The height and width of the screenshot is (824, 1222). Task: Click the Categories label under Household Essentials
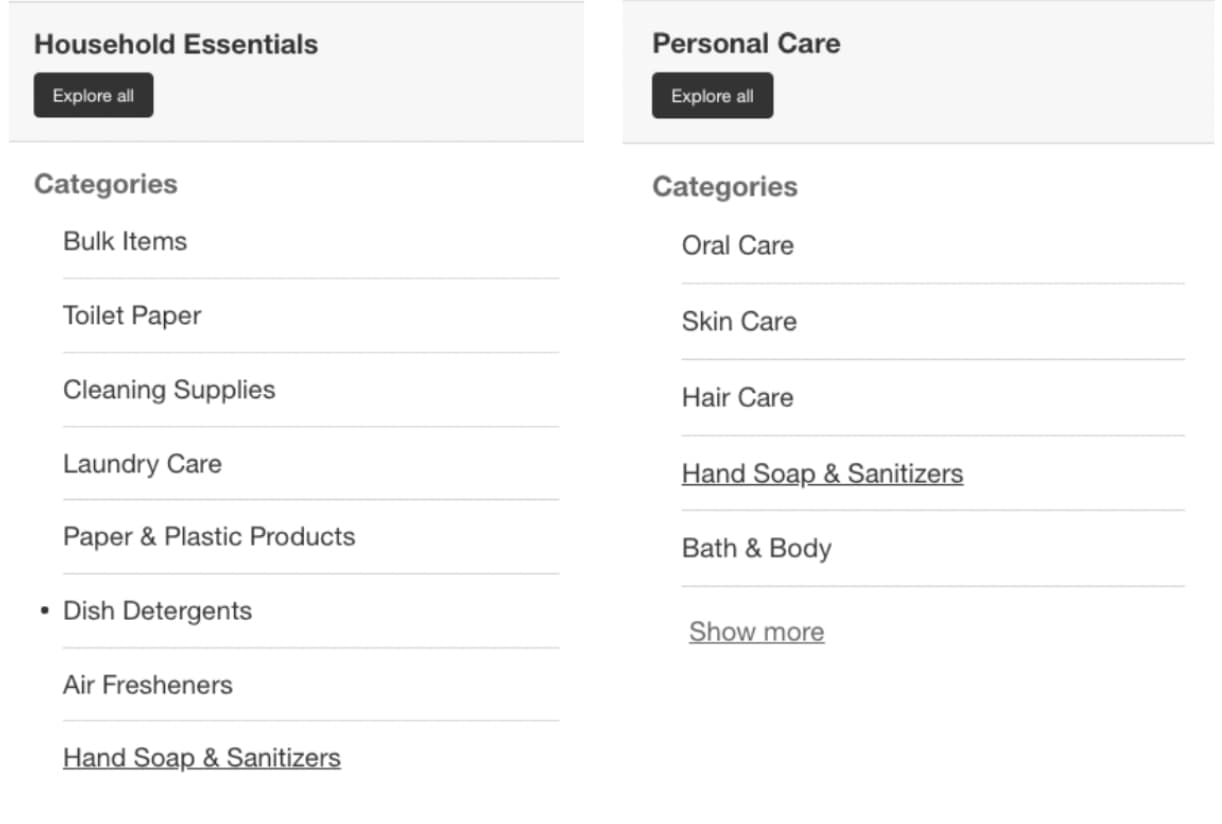click(x=106, y=183)
